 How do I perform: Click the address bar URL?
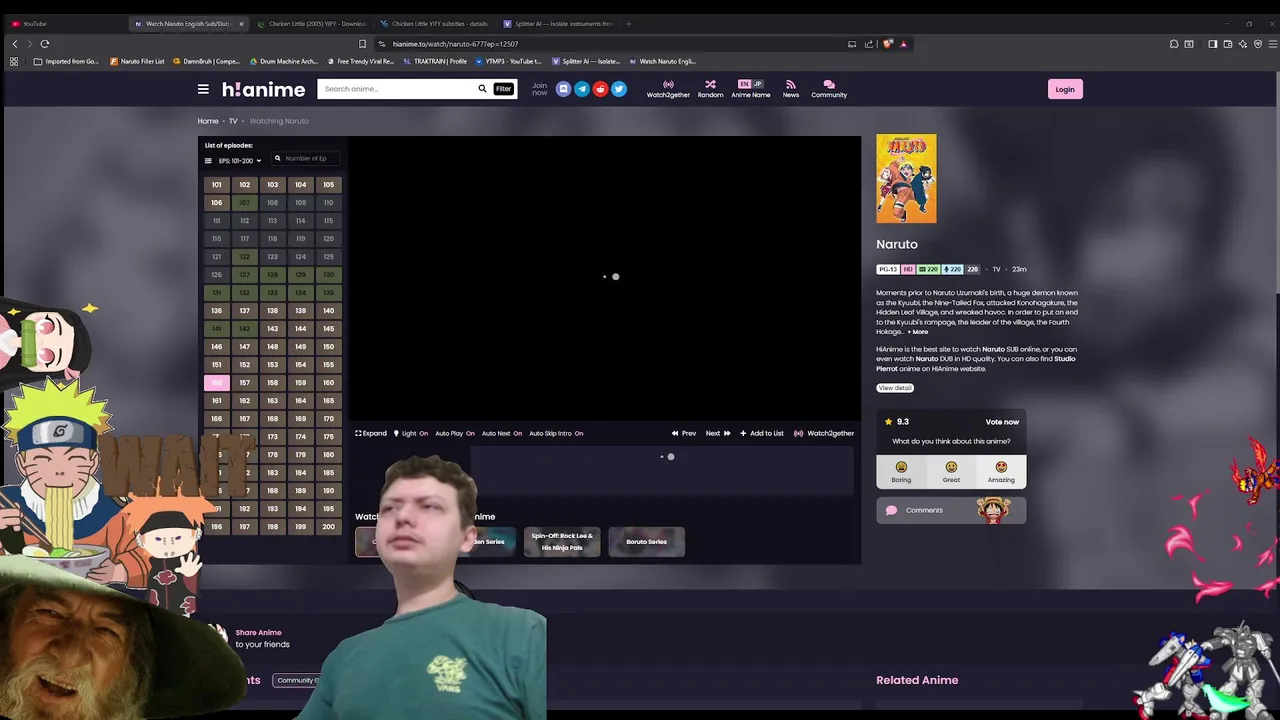[455, 44]
